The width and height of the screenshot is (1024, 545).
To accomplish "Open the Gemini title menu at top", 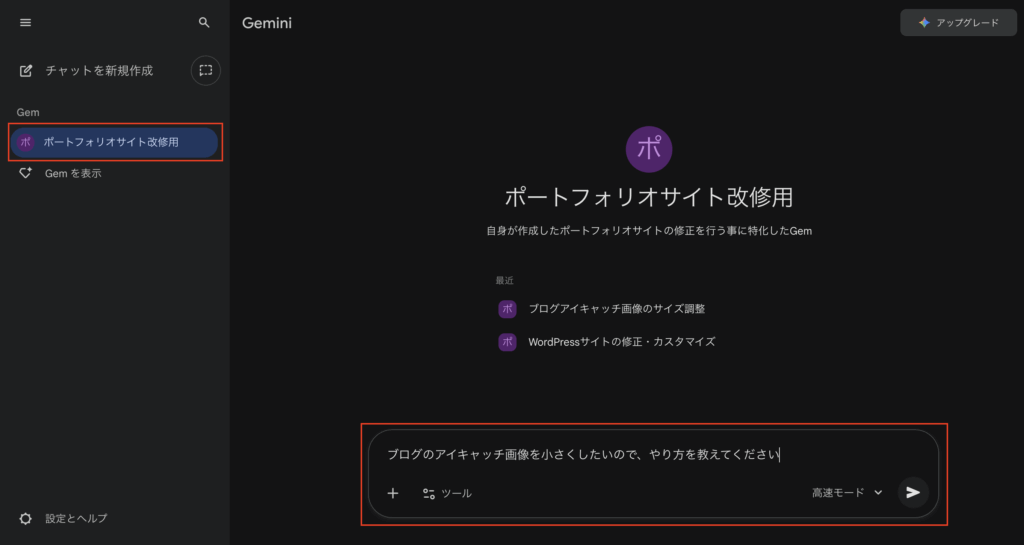I will click(x=267, y=23).
